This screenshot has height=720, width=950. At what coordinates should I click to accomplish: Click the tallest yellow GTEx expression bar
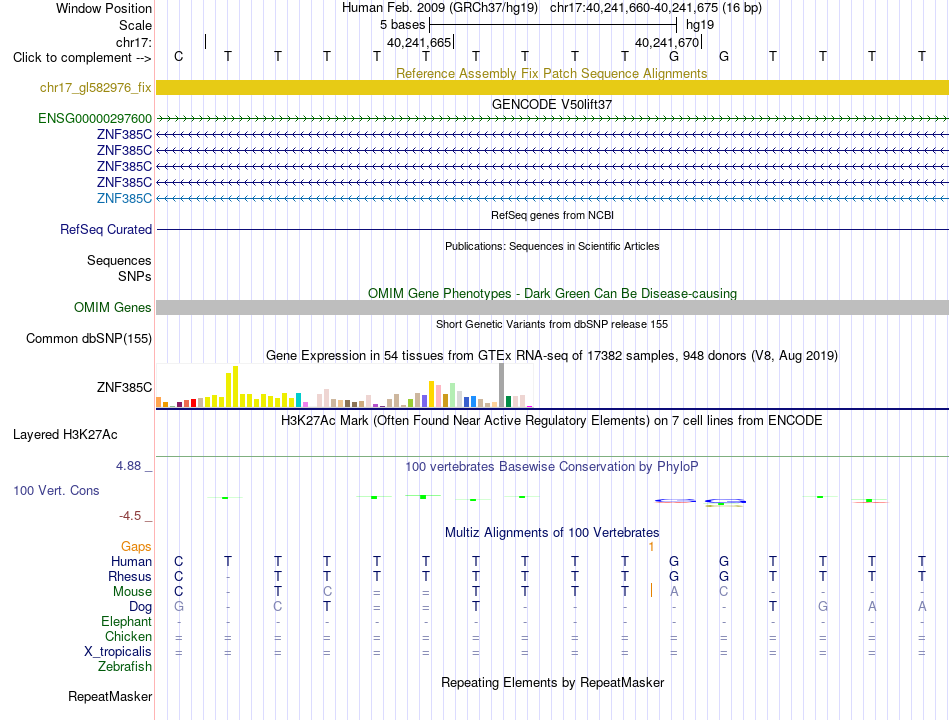(235, 386)
